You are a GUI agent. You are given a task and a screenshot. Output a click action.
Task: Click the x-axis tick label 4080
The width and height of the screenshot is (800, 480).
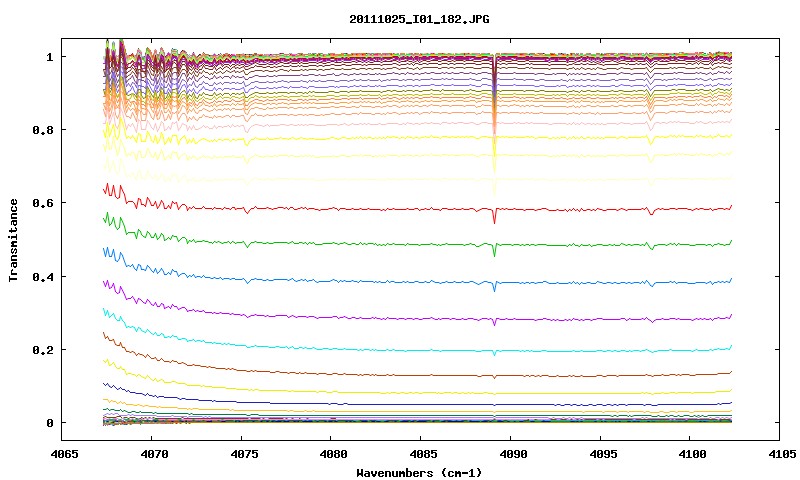point(334,454)
